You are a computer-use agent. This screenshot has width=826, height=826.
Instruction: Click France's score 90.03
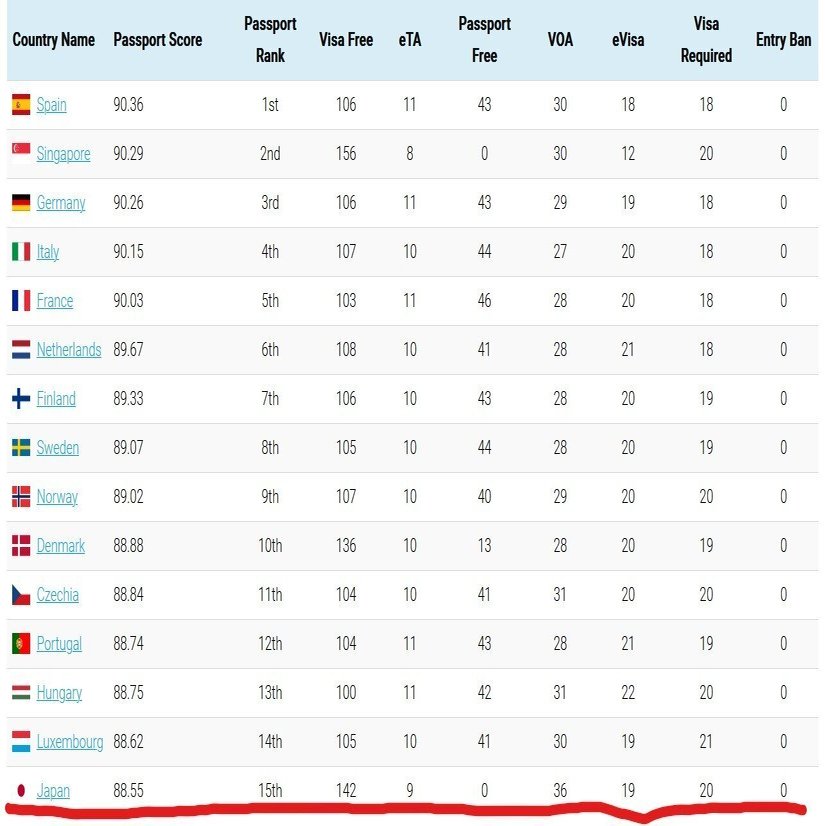point(128,300)
